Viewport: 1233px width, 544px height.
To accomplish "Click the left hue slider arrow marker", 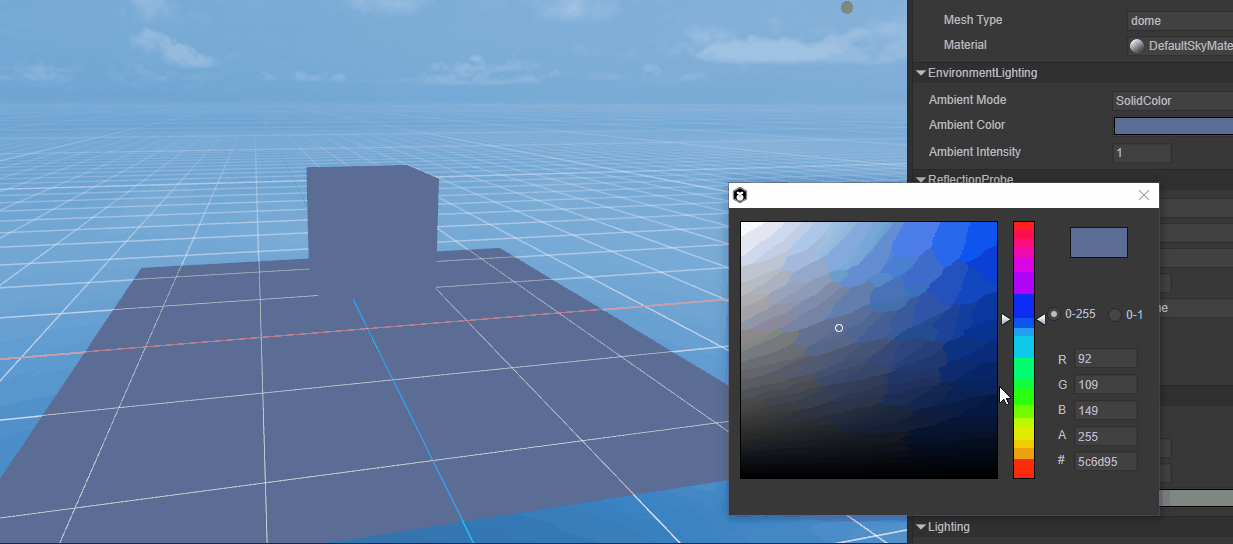I will pyautogui.click(x=1006, y=319).
